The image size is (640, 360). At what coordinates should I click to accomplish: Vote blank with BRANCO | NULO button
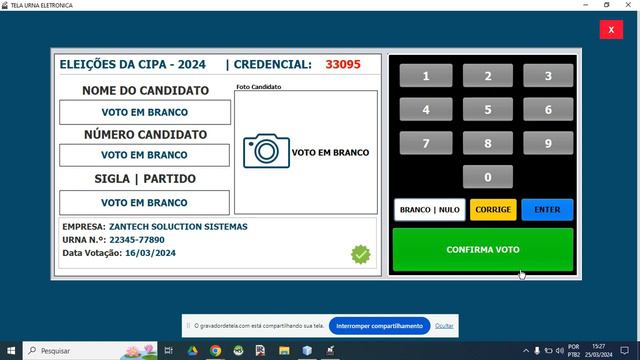430,210
